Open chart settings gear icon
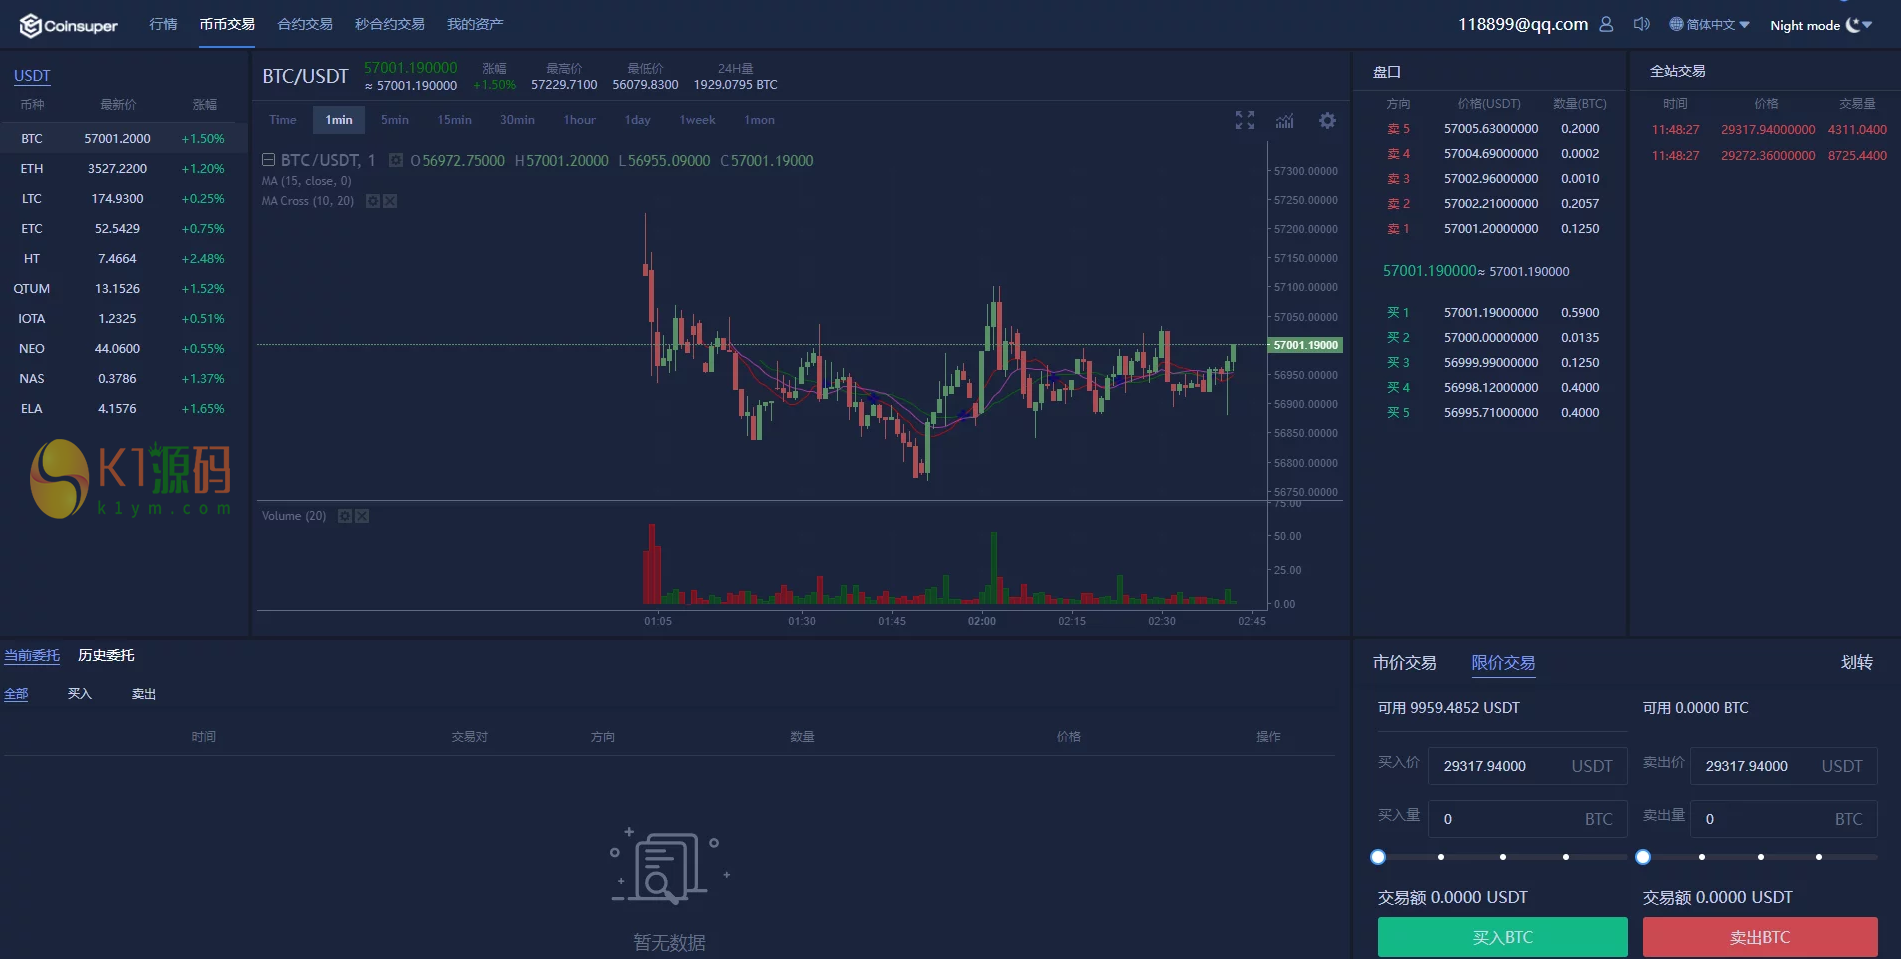The height and width of the screenshot is (959, 1901). (x=1327, y=120)
